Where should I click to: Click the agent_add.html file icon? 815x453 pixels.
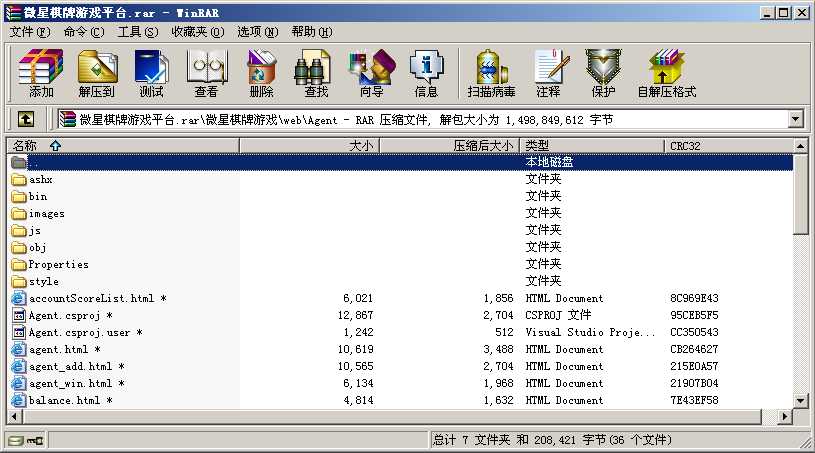[19, 366]
